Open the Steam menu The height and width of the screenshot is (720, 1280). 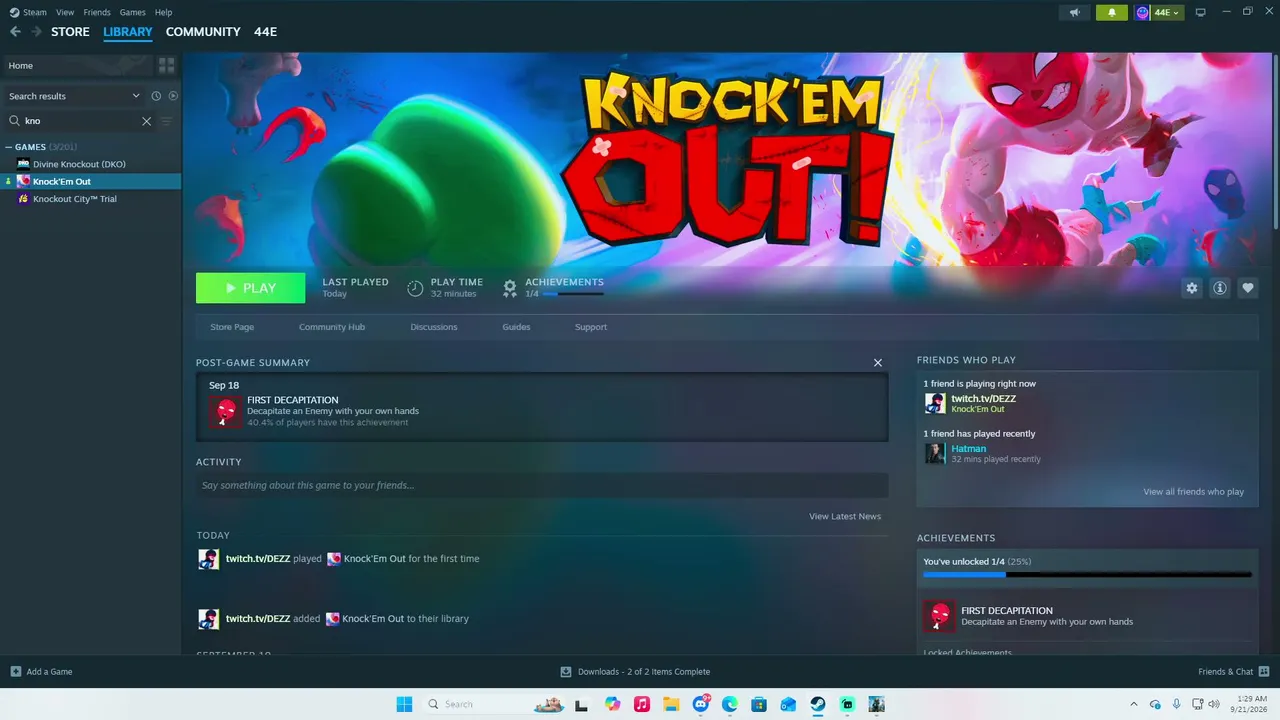pyautogui.click(x=28, y=12)
